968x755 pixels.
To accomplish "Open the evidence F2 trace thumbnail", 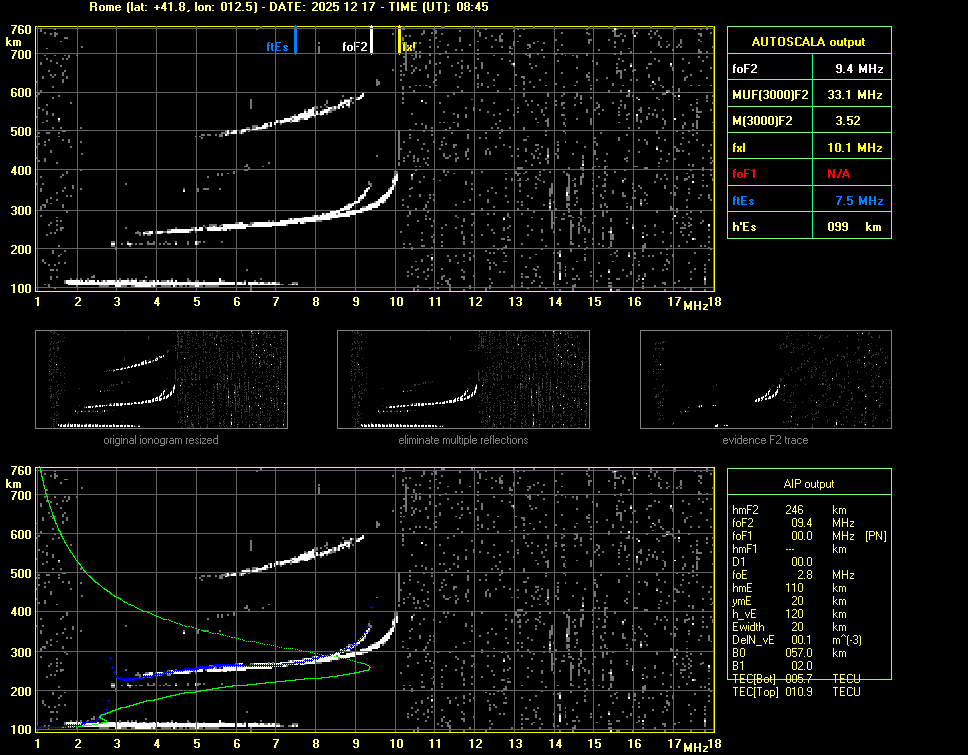I will (x=765, y=380).
